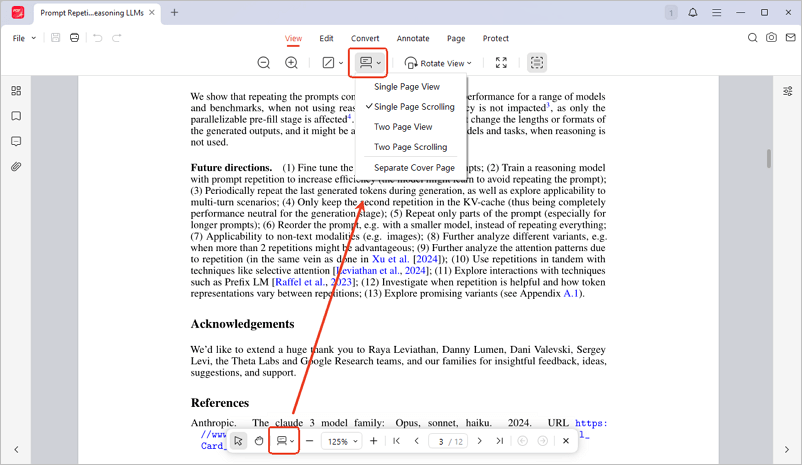Go to the previous page
Image resolution: width=802 pixels, height=465 pixels.
pyautogui.click(x=416, y=441)
